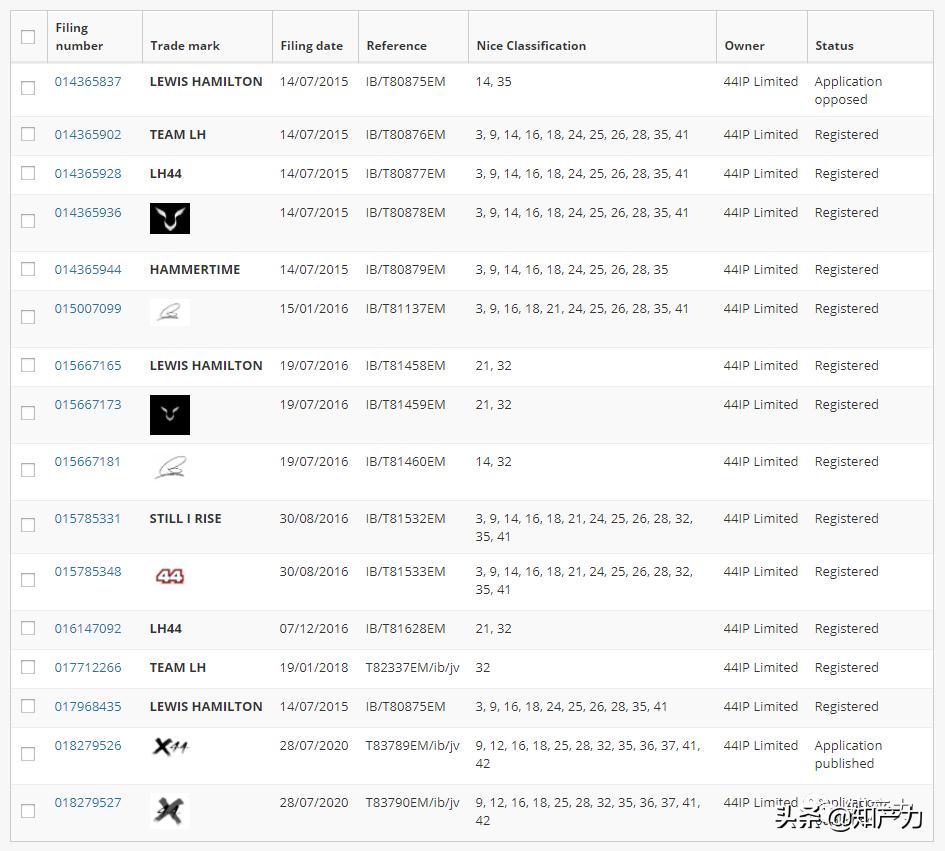This screenshot has width=945, height=851.
Task: Open filing number 017712266
Action: coord(88,668)
